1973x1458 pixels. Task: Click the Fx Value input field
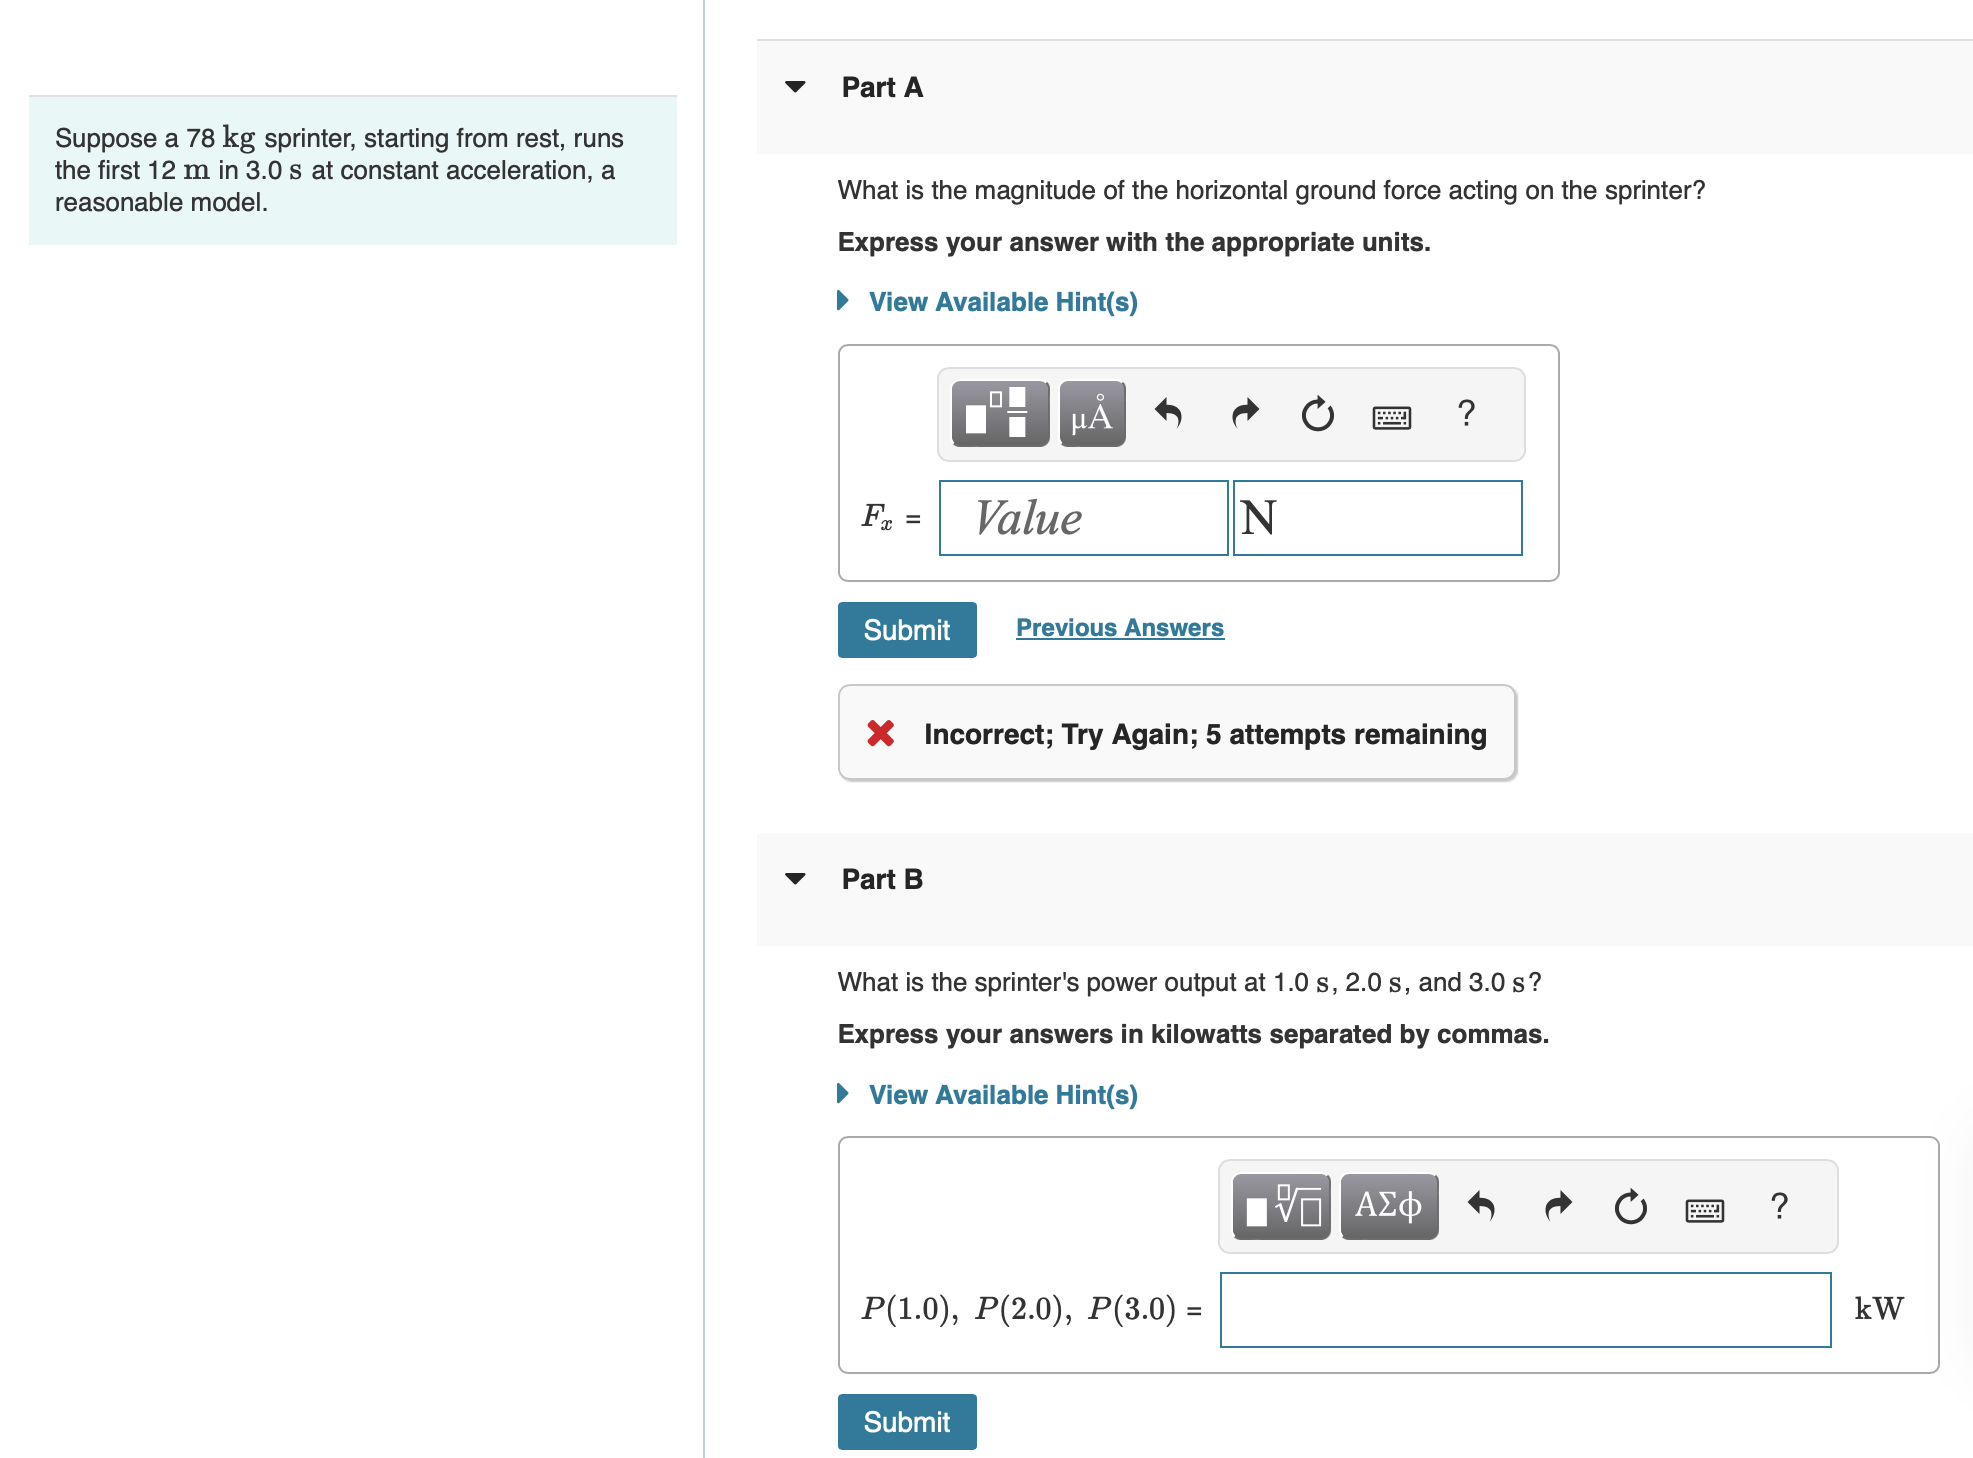tap(1084, 518)
